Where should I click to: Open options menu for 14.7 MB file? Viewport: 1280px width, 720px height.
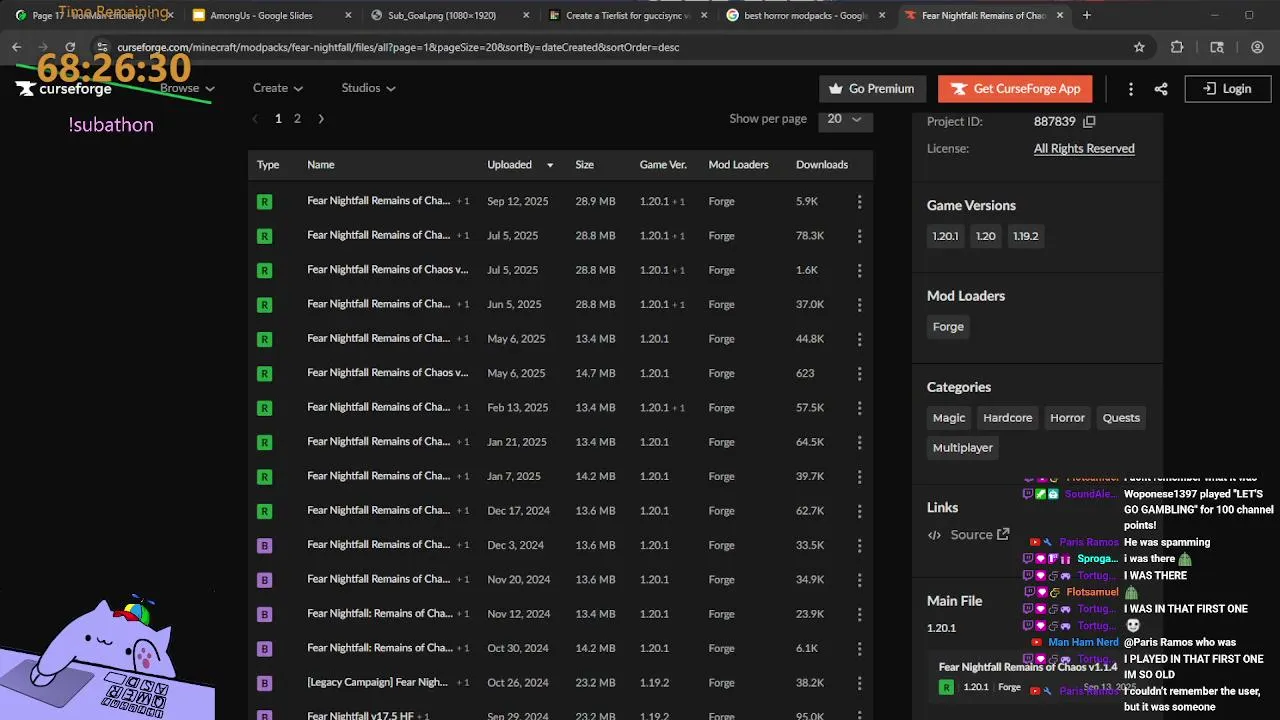click(859, 373)
